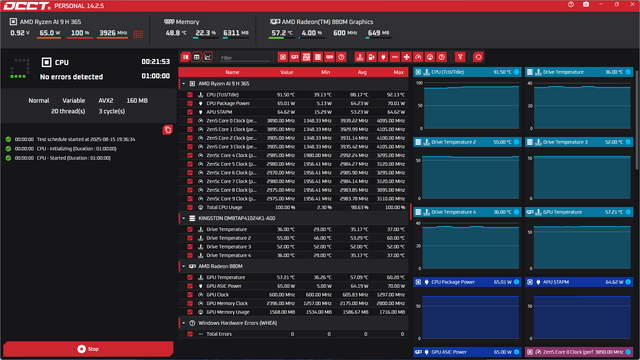Select the GPU Clock row

coord(293,295)
